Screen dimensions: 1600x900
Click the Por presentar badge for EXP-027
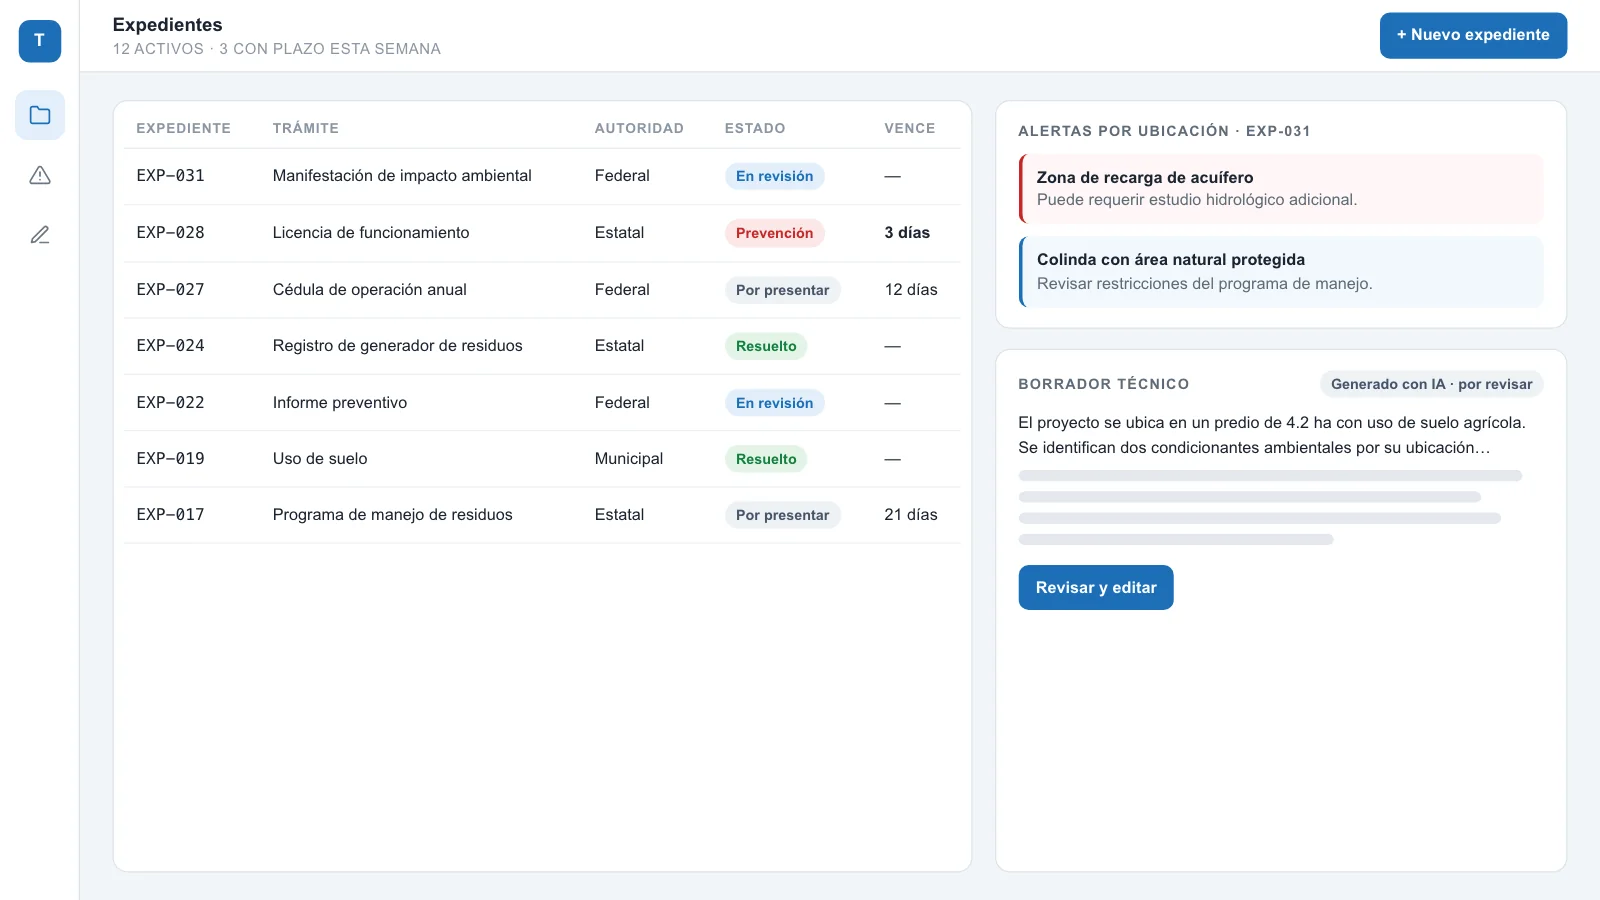point(783,290)
